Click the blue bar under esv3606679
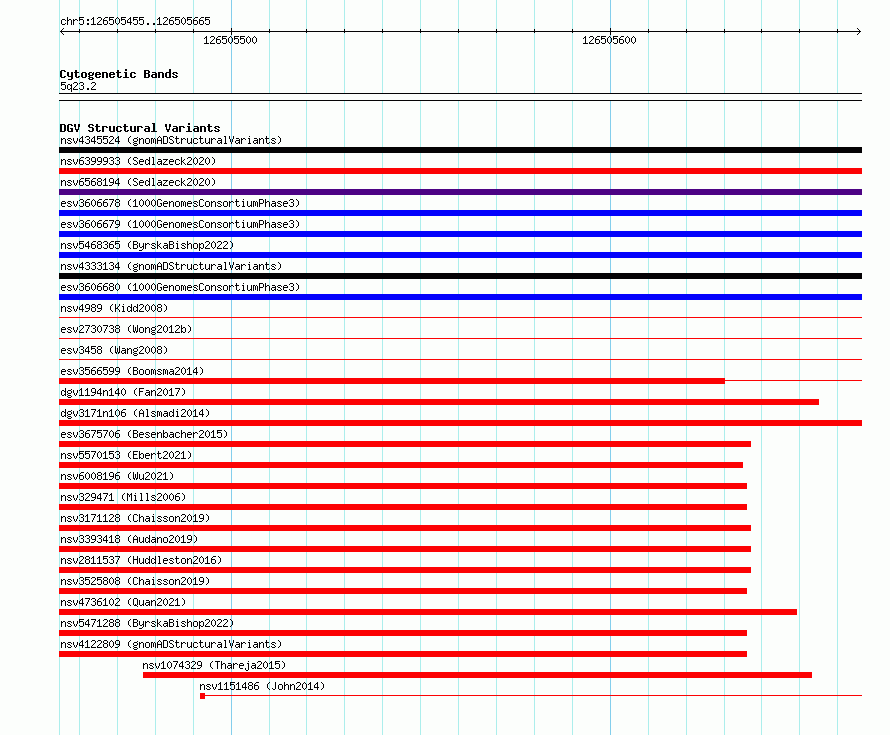This screenshot has height=735, width=890. click(460, 234)
